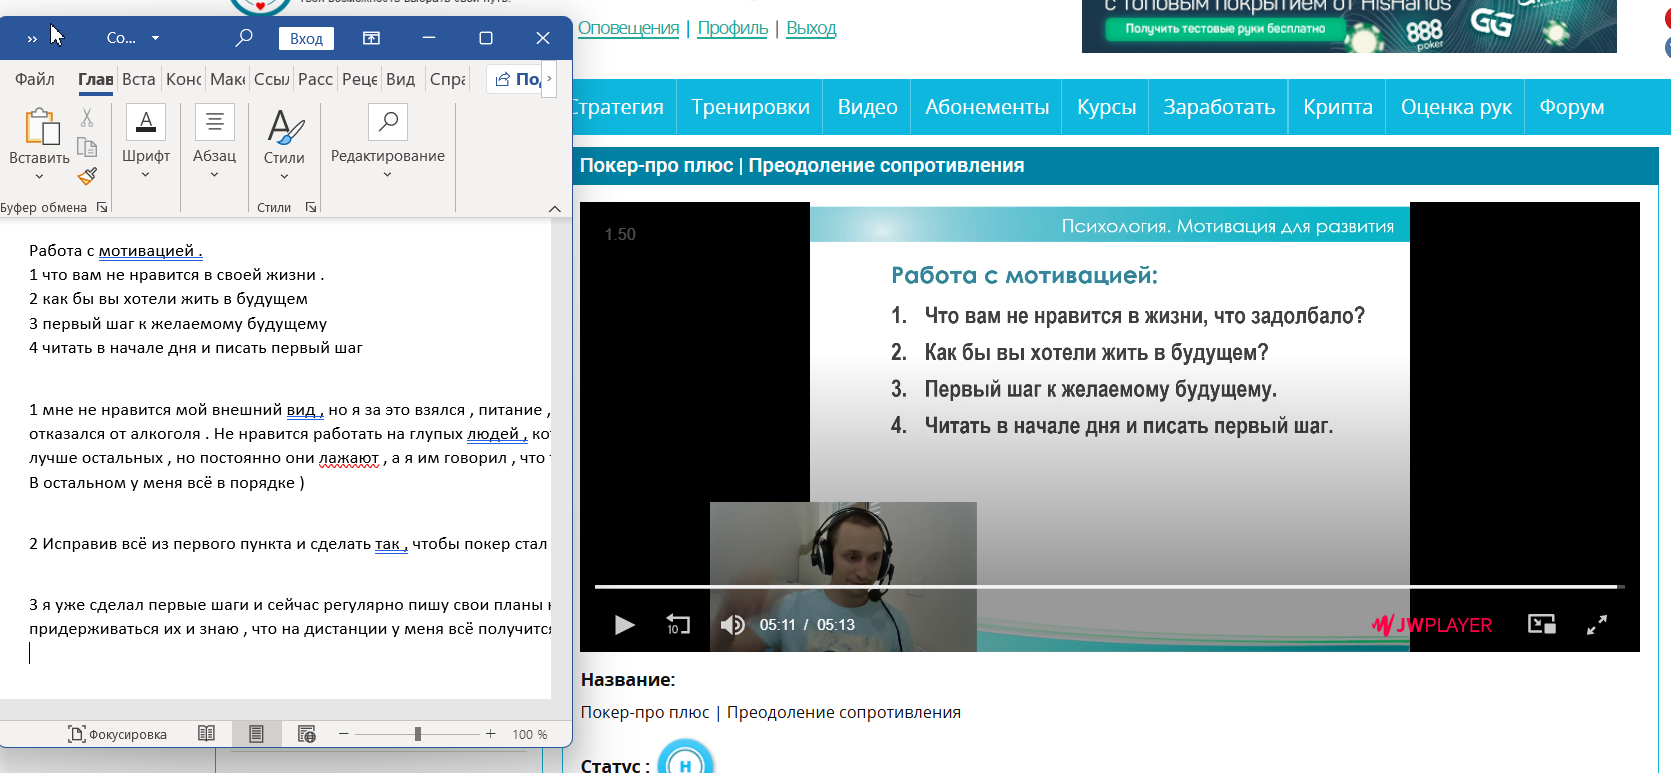Viewport: 1671px width, 773px height.
Task: Toggle fullscreen in the video player
Action: [x=1597, y=625]
